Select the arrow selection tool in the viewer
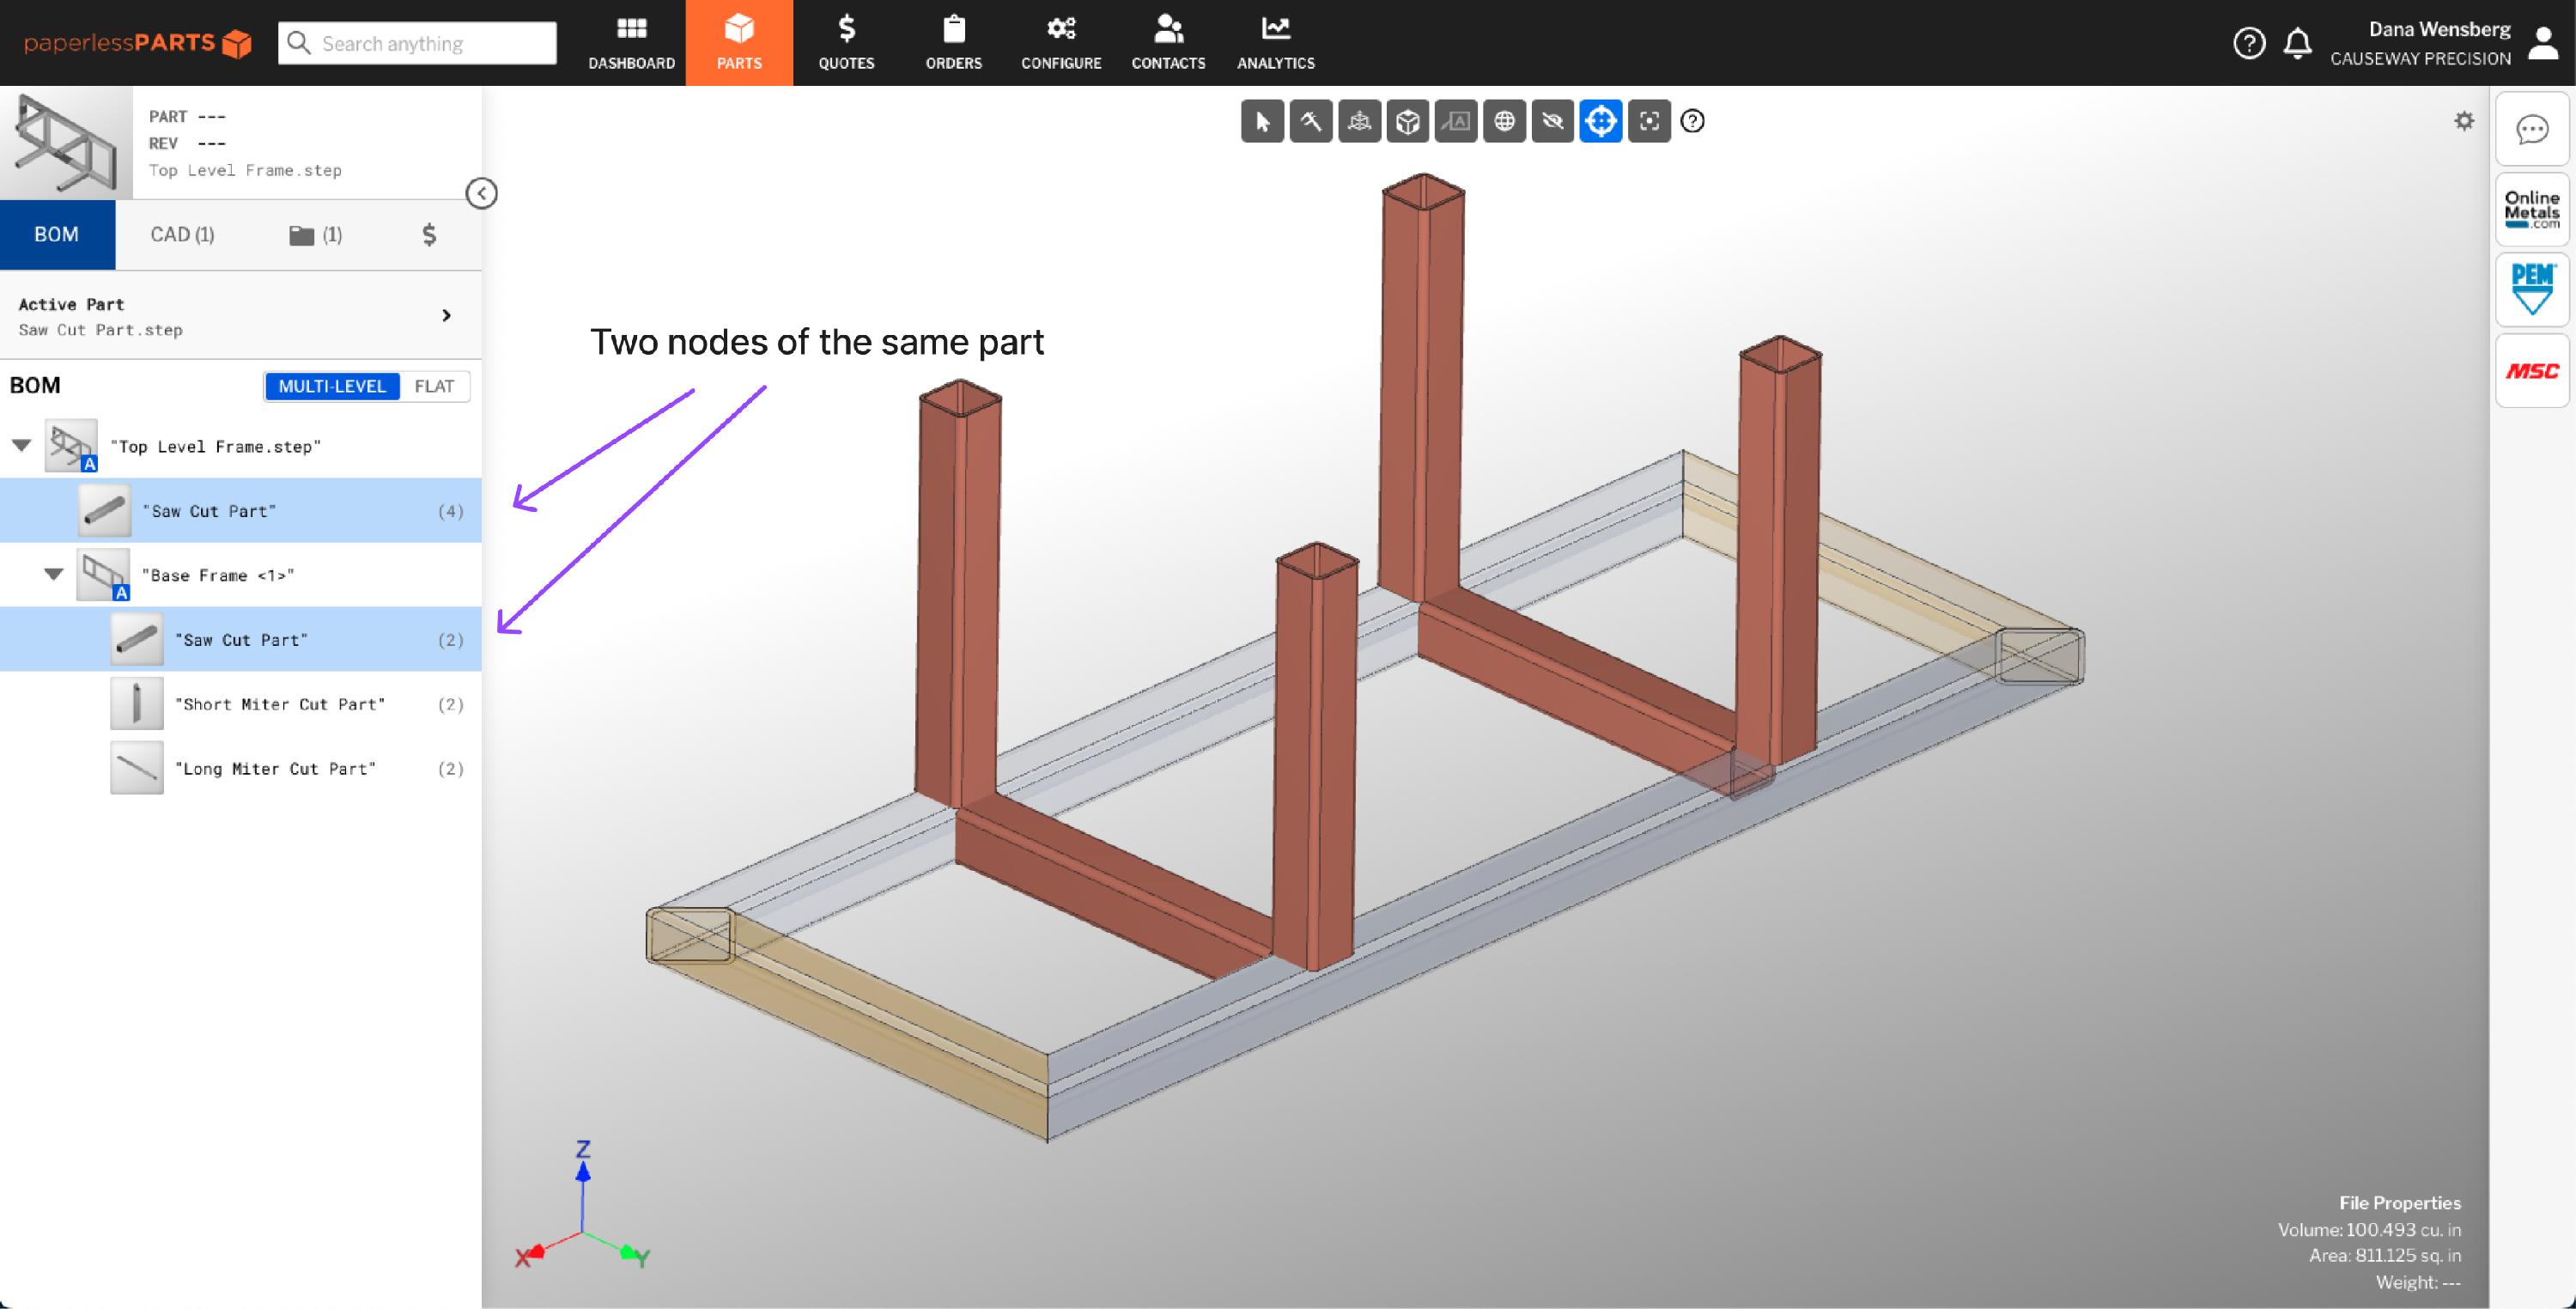Image resolution: width=2576 pixels, height=1309 pixels. tap(1262, 121)
